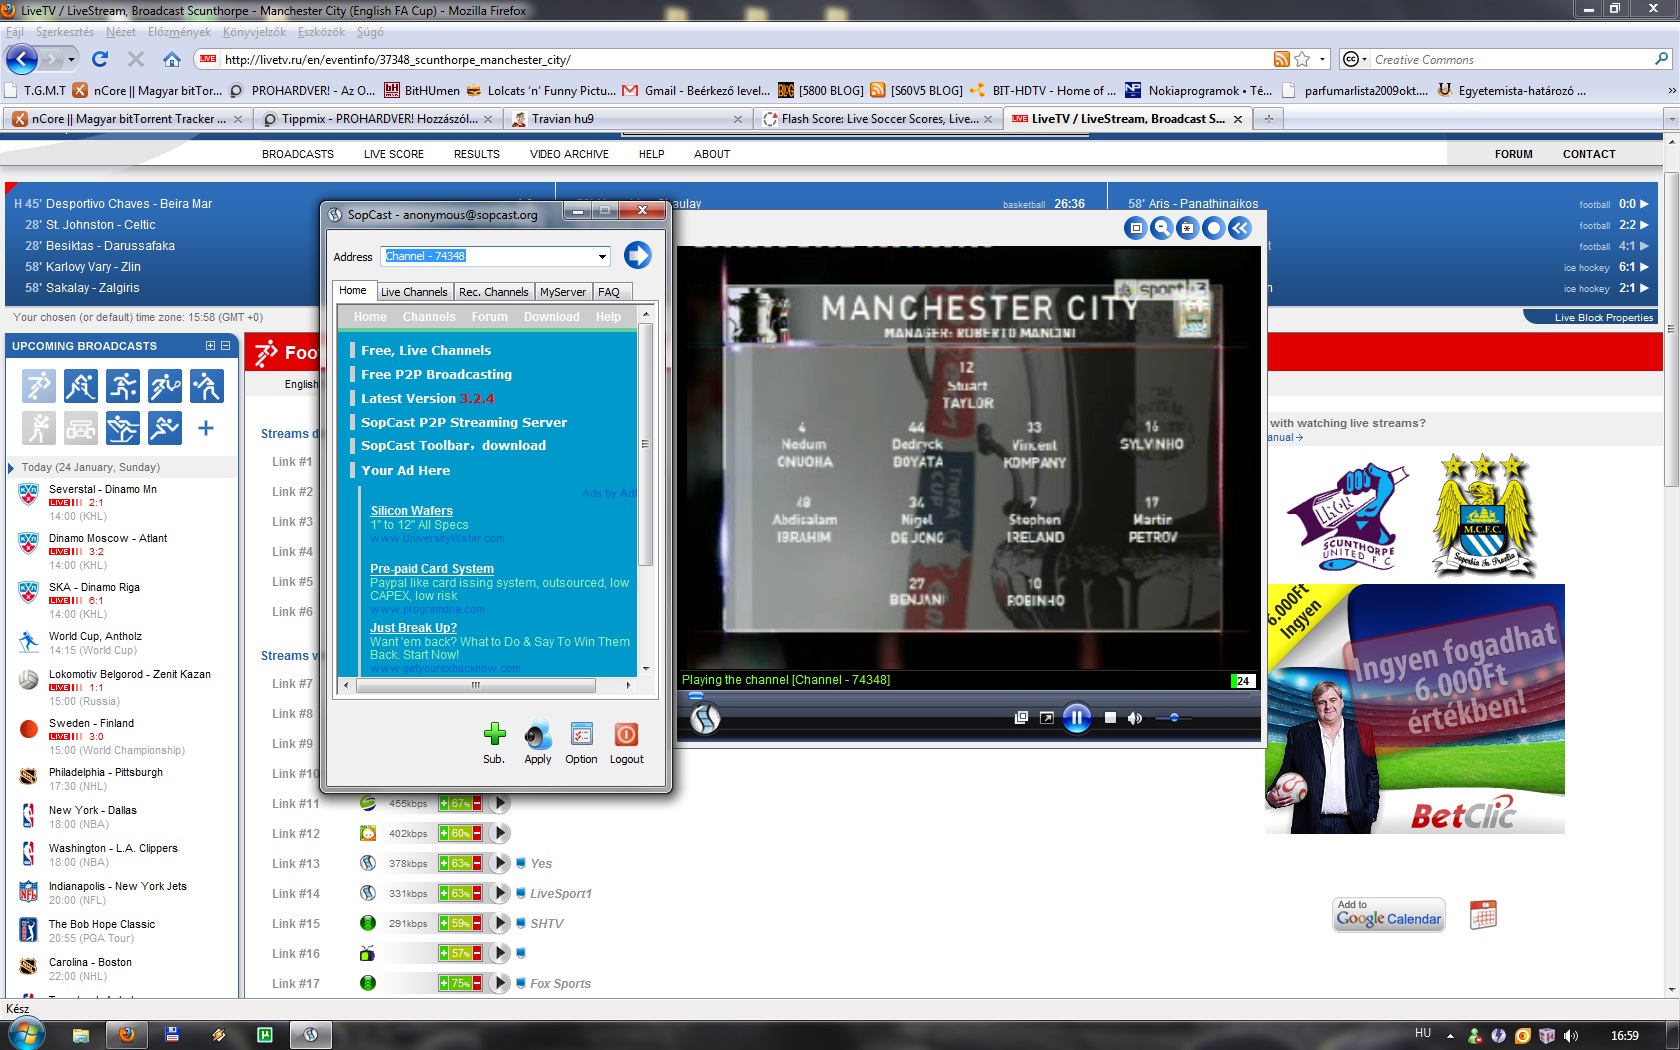Click the magnifier icon above the video

(1161, 228)
